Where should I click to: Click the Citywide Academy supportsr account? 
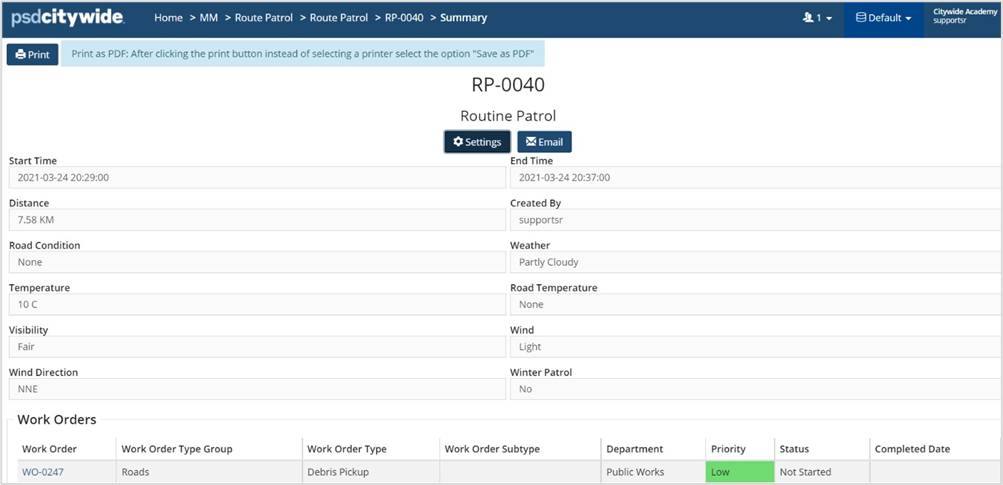point(965,16)
